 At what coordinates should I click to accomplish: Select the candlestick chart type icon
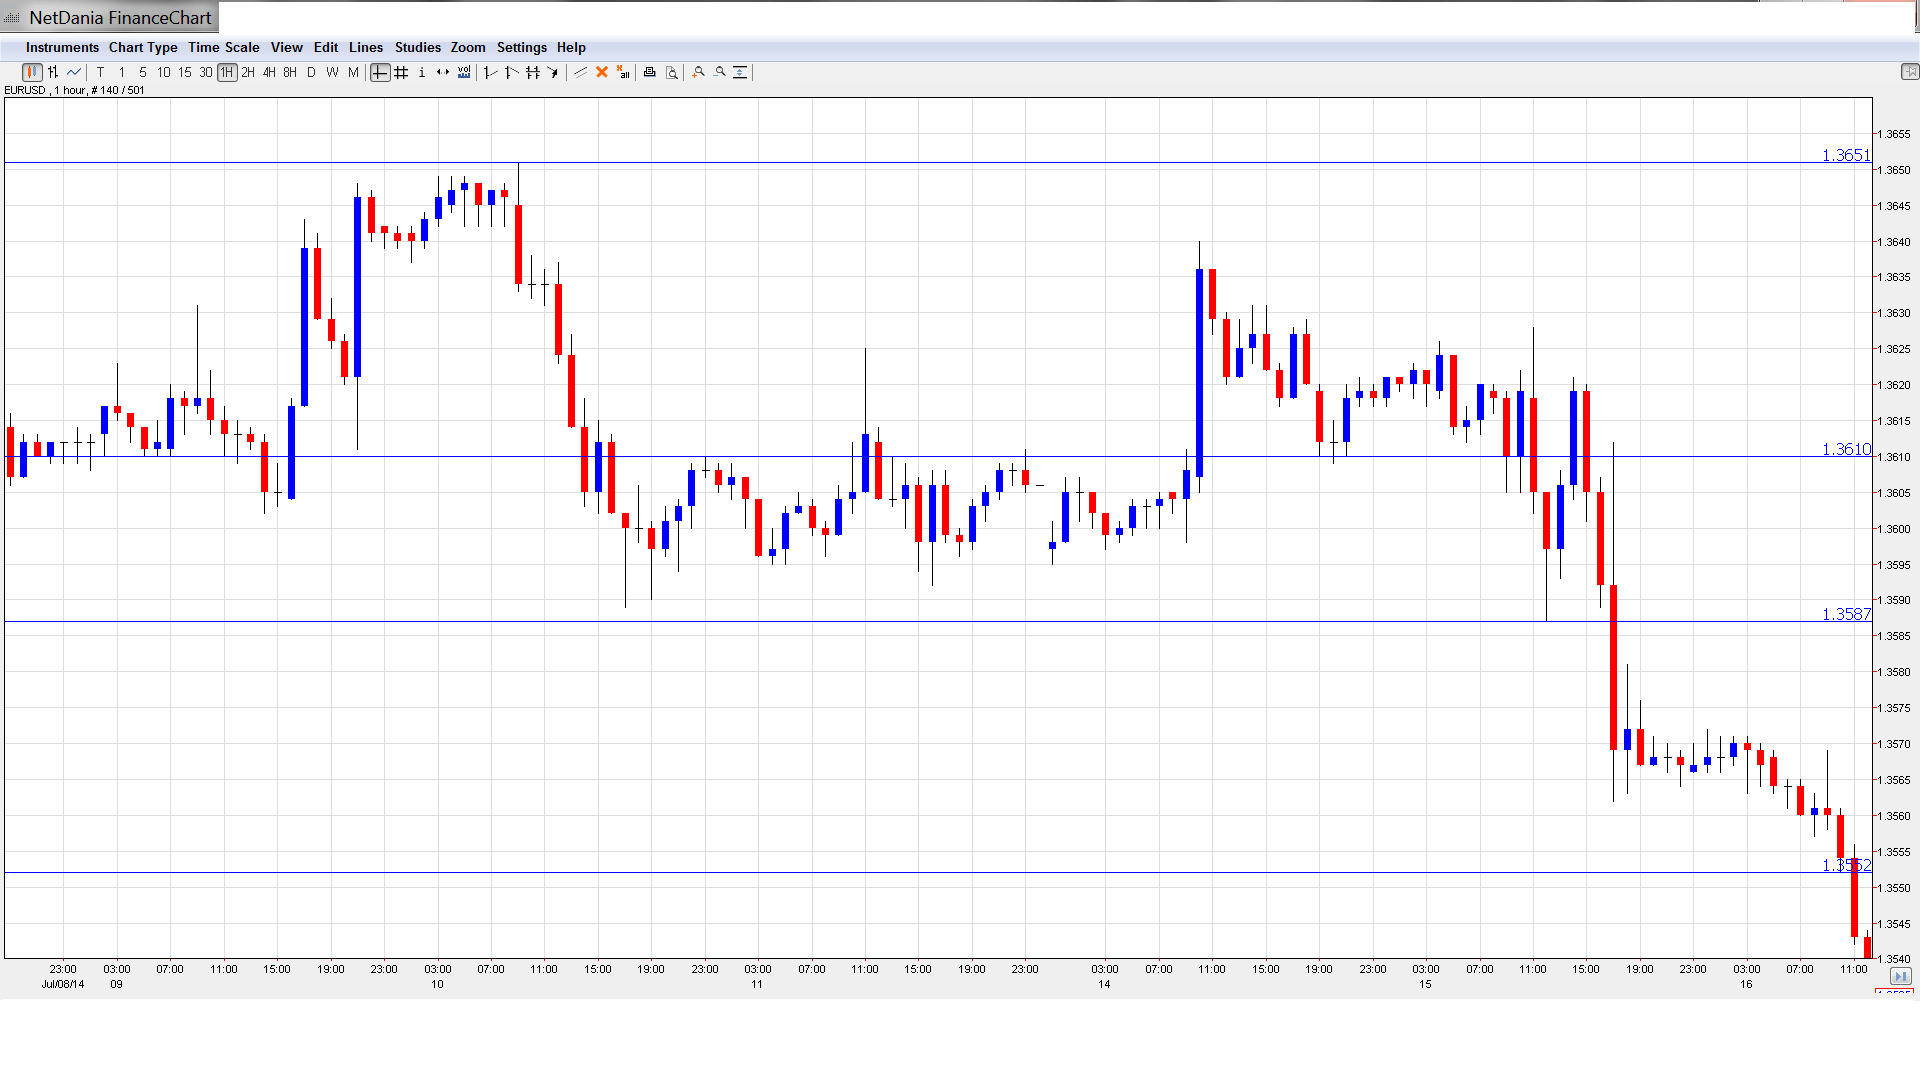tap(32, 72)
